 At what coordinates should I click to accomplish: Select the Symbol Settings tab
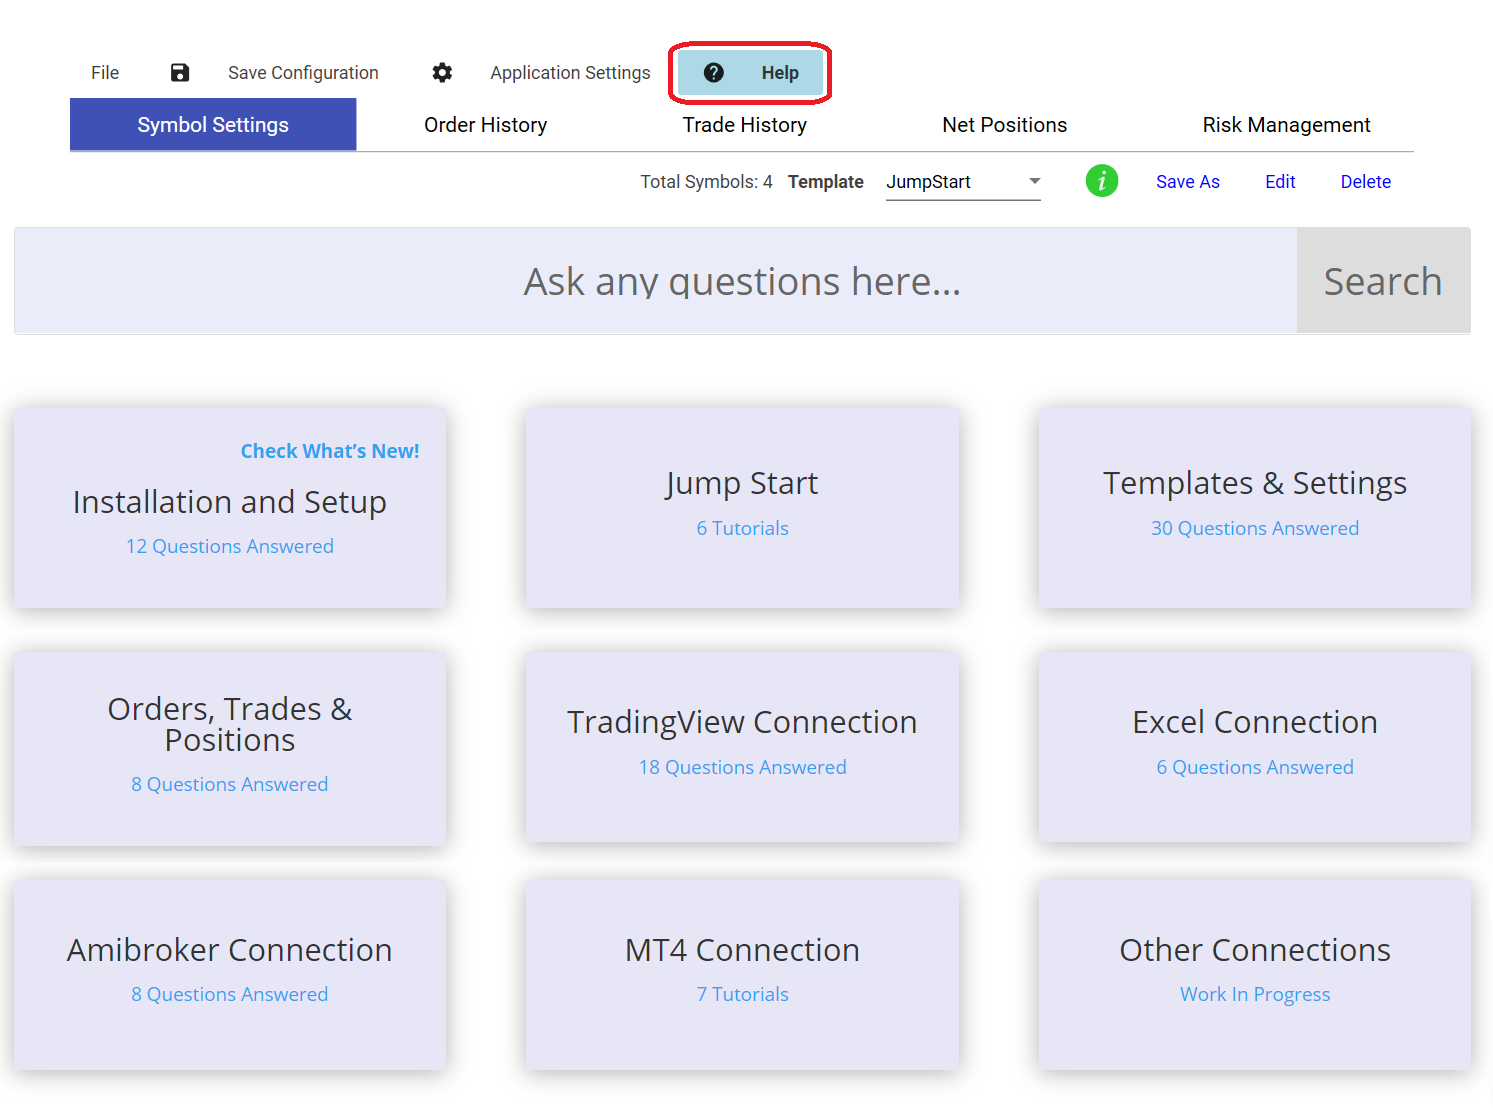[213, 125]
